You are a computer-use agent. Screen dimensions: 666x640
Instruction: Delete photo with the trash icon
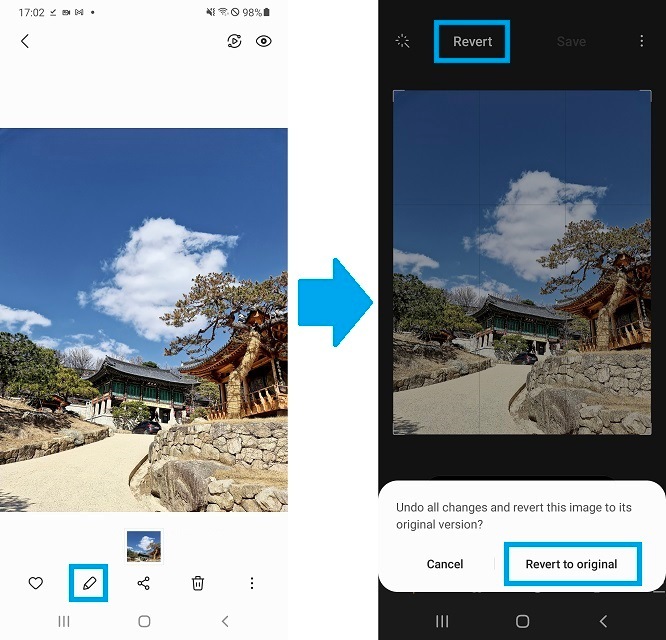point(198,583)
